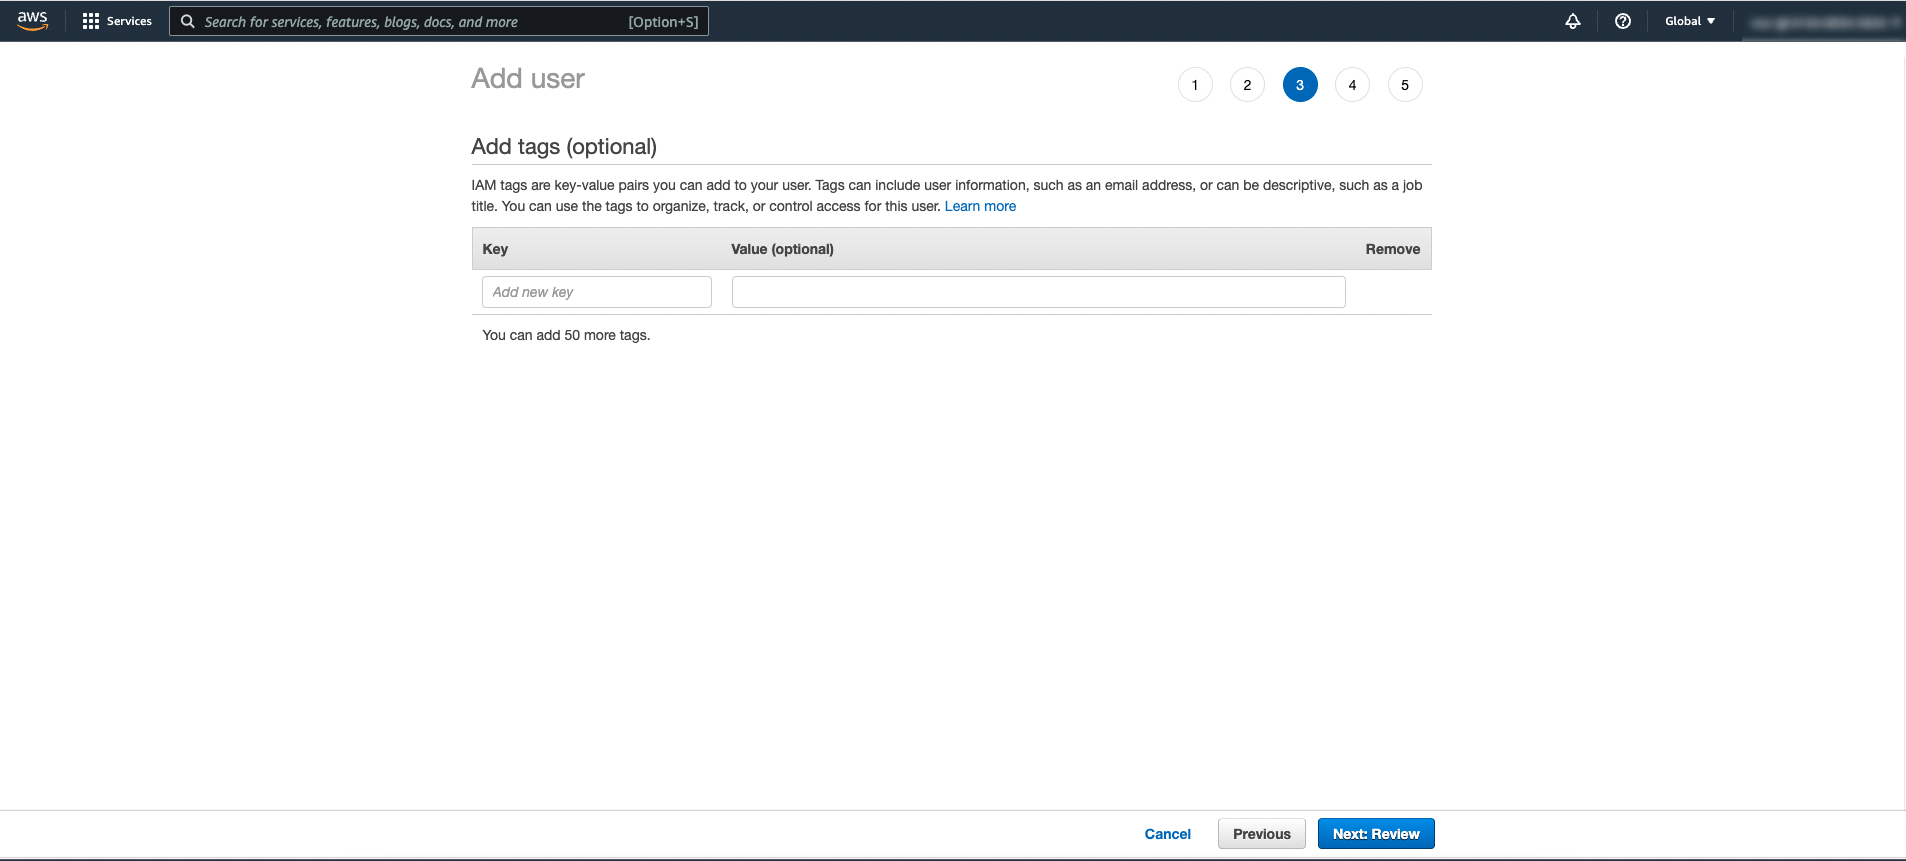Image resolution: width=1906 pixels, height=861 pixels.
Task: Expand the Global region dropdown
Action: click(x=1690, y=21)
